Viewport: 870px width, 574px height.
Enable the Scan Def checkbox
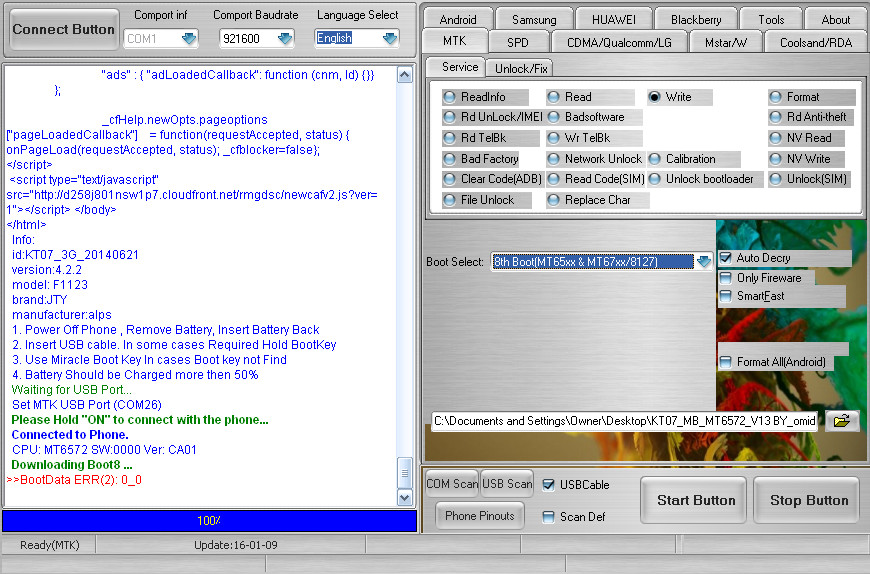548,517
